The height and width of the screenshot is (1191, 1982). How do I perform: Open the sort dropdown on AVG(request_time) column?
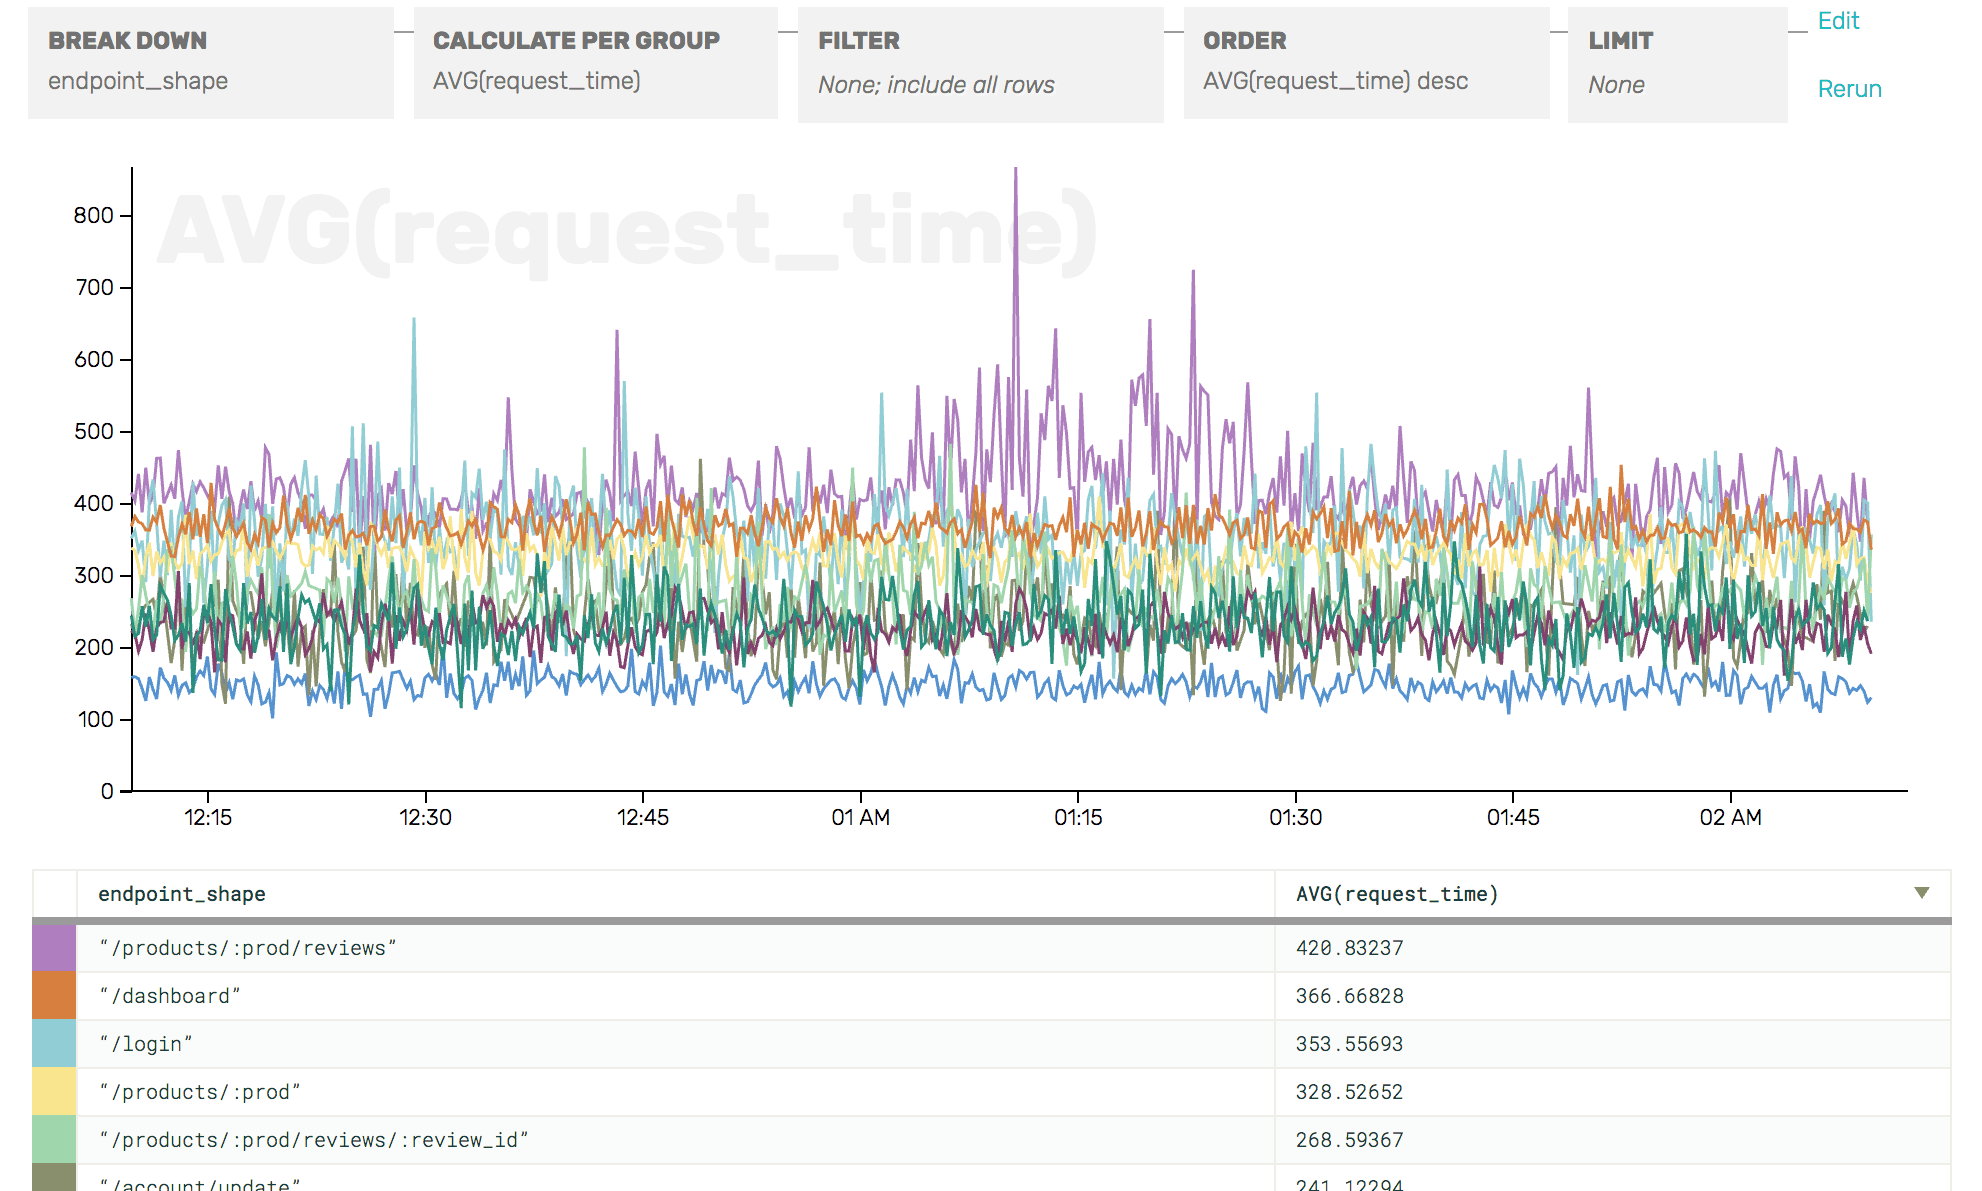point(1920,893)
